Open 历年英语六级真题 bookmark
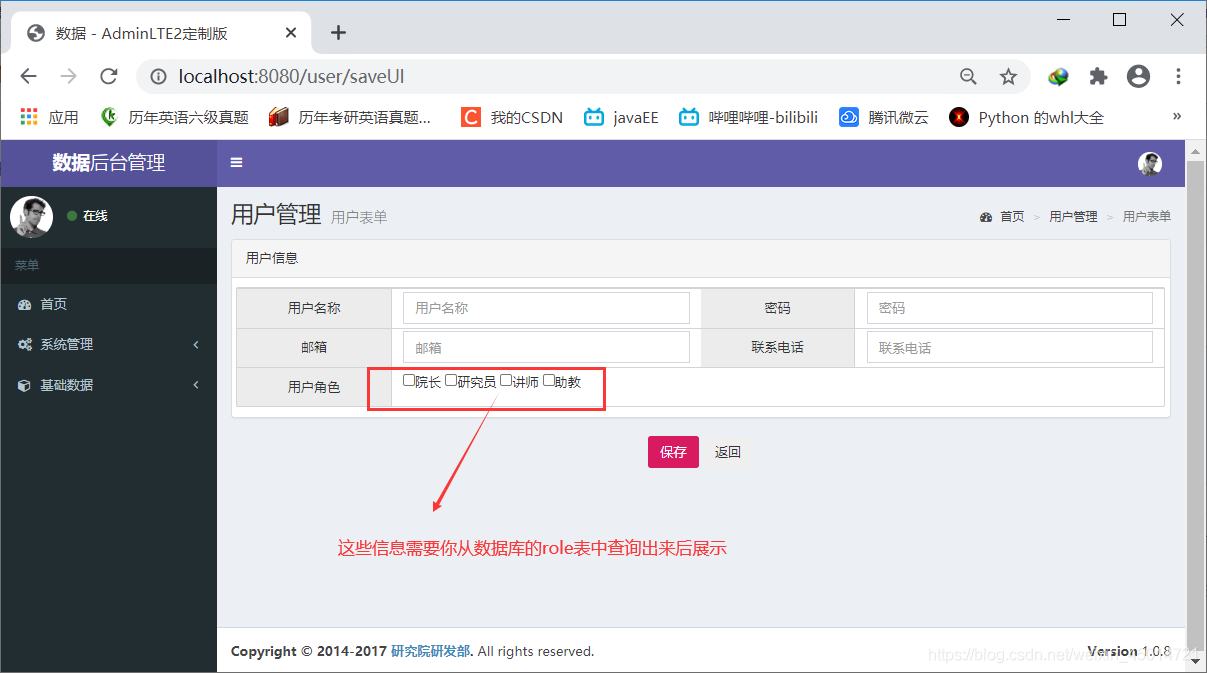1207x673 pixels. tap(174, 117)
